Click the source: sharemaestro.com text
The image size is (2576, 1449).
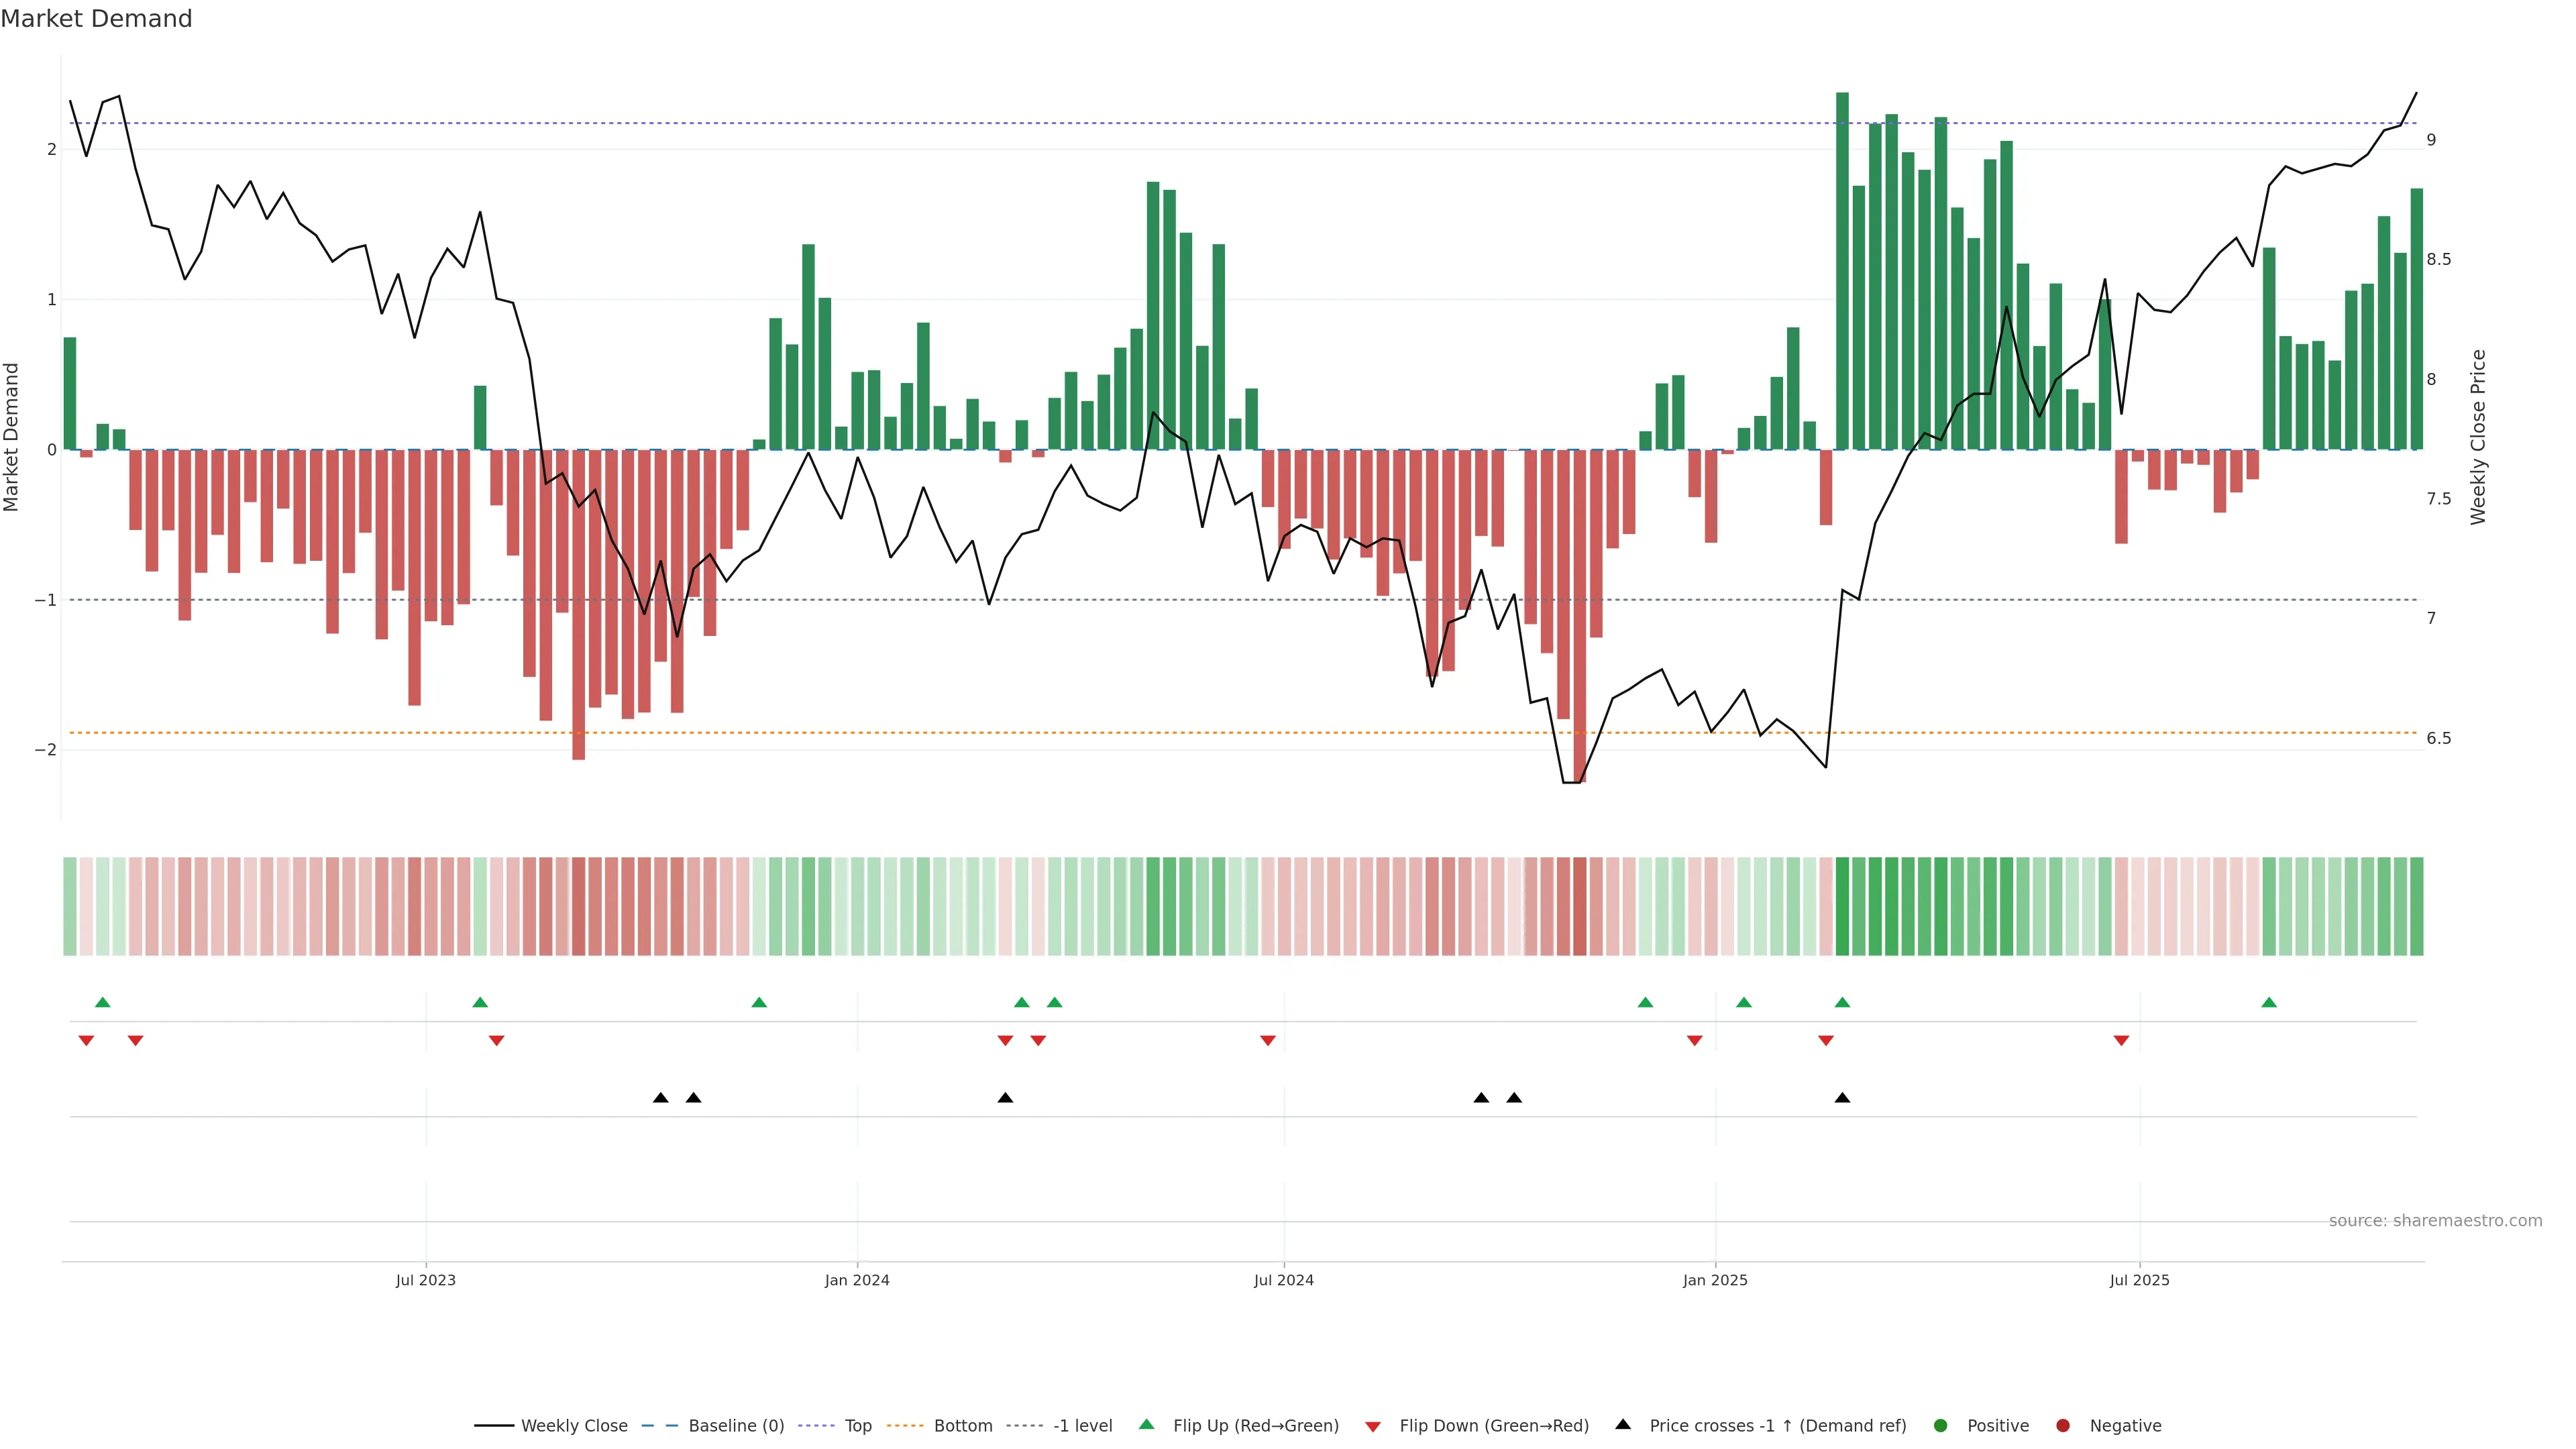click(x=2435, y=1221)
